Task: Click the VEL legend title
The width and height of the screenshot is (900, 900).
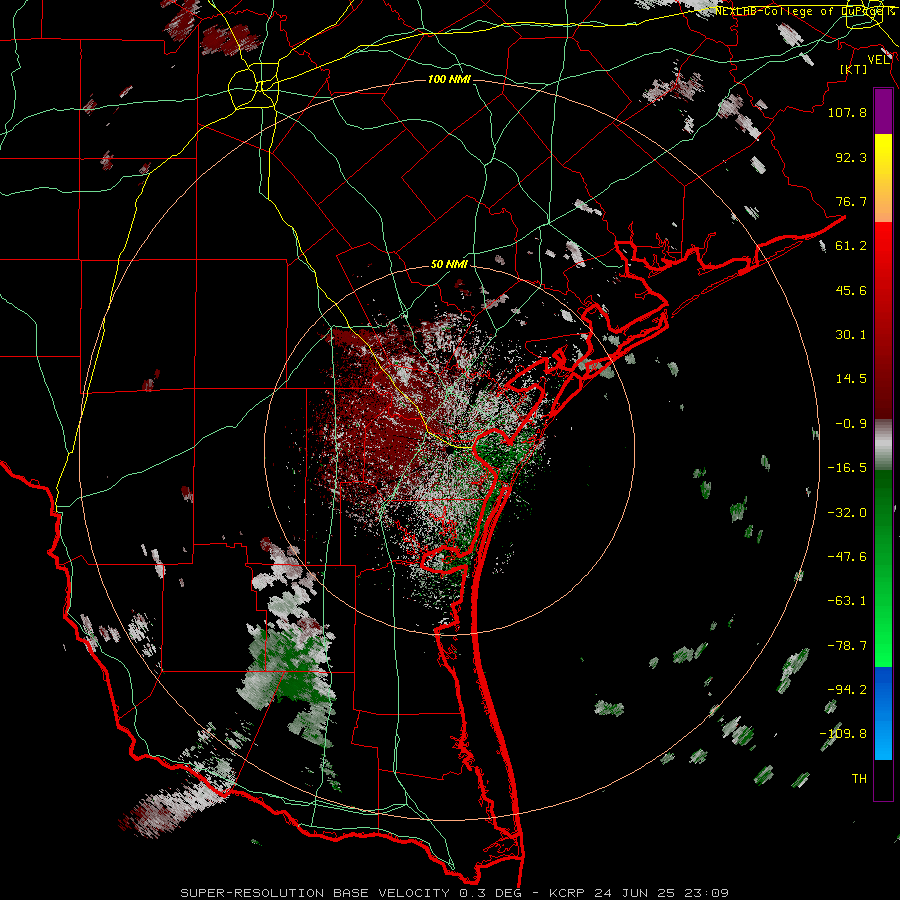Action: pos(878,60)
